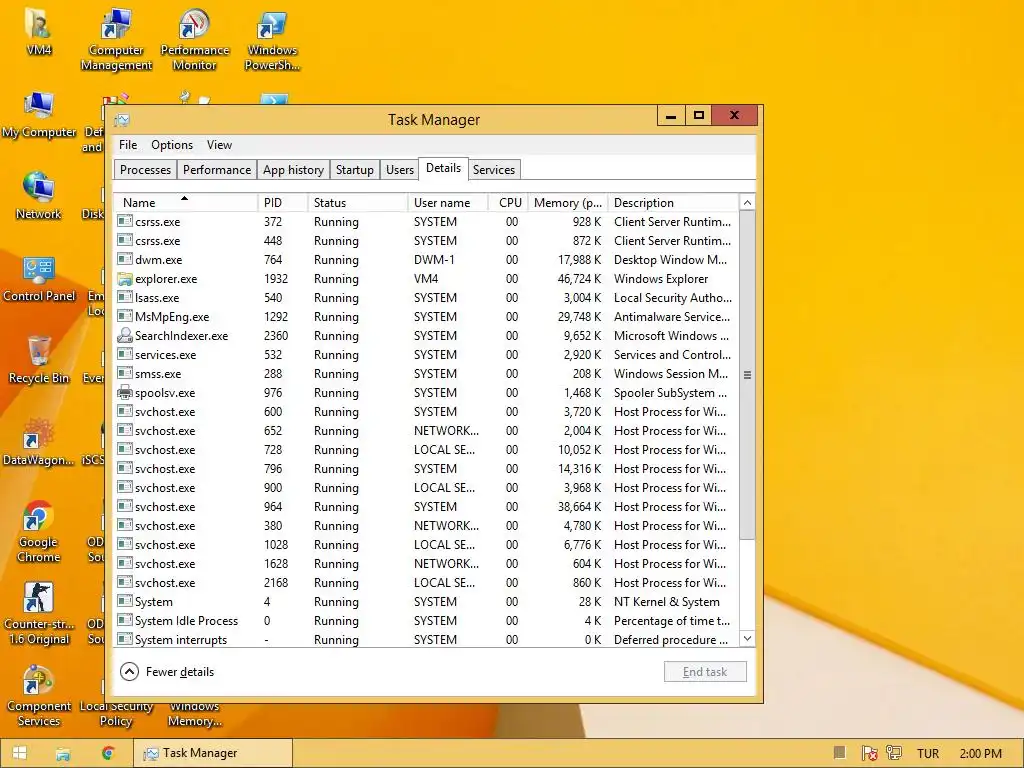Viewport: 1024px width, 768px height.
Task: Sort by the Status column header
Action: (358, 202)
